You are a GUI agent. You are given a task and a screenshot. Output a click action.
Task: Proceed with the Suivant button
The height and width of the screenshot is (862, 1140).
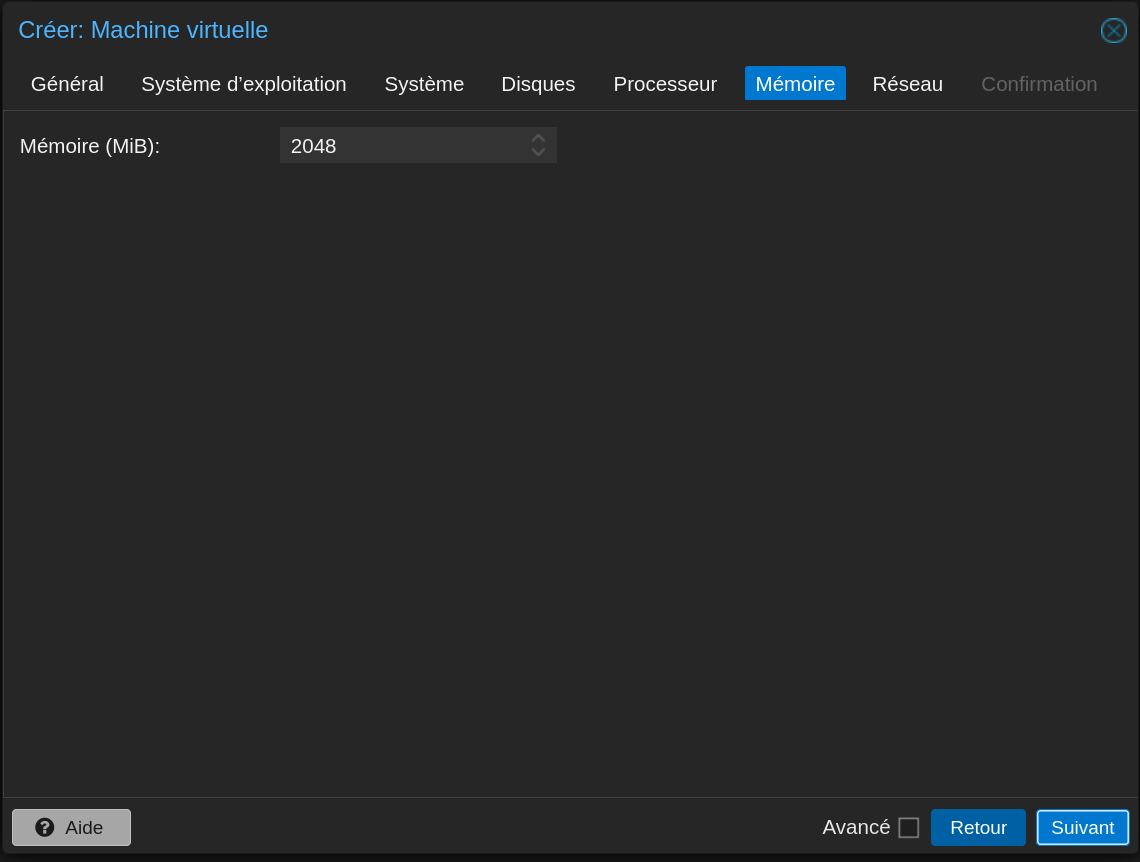(x=1082, y=827)
